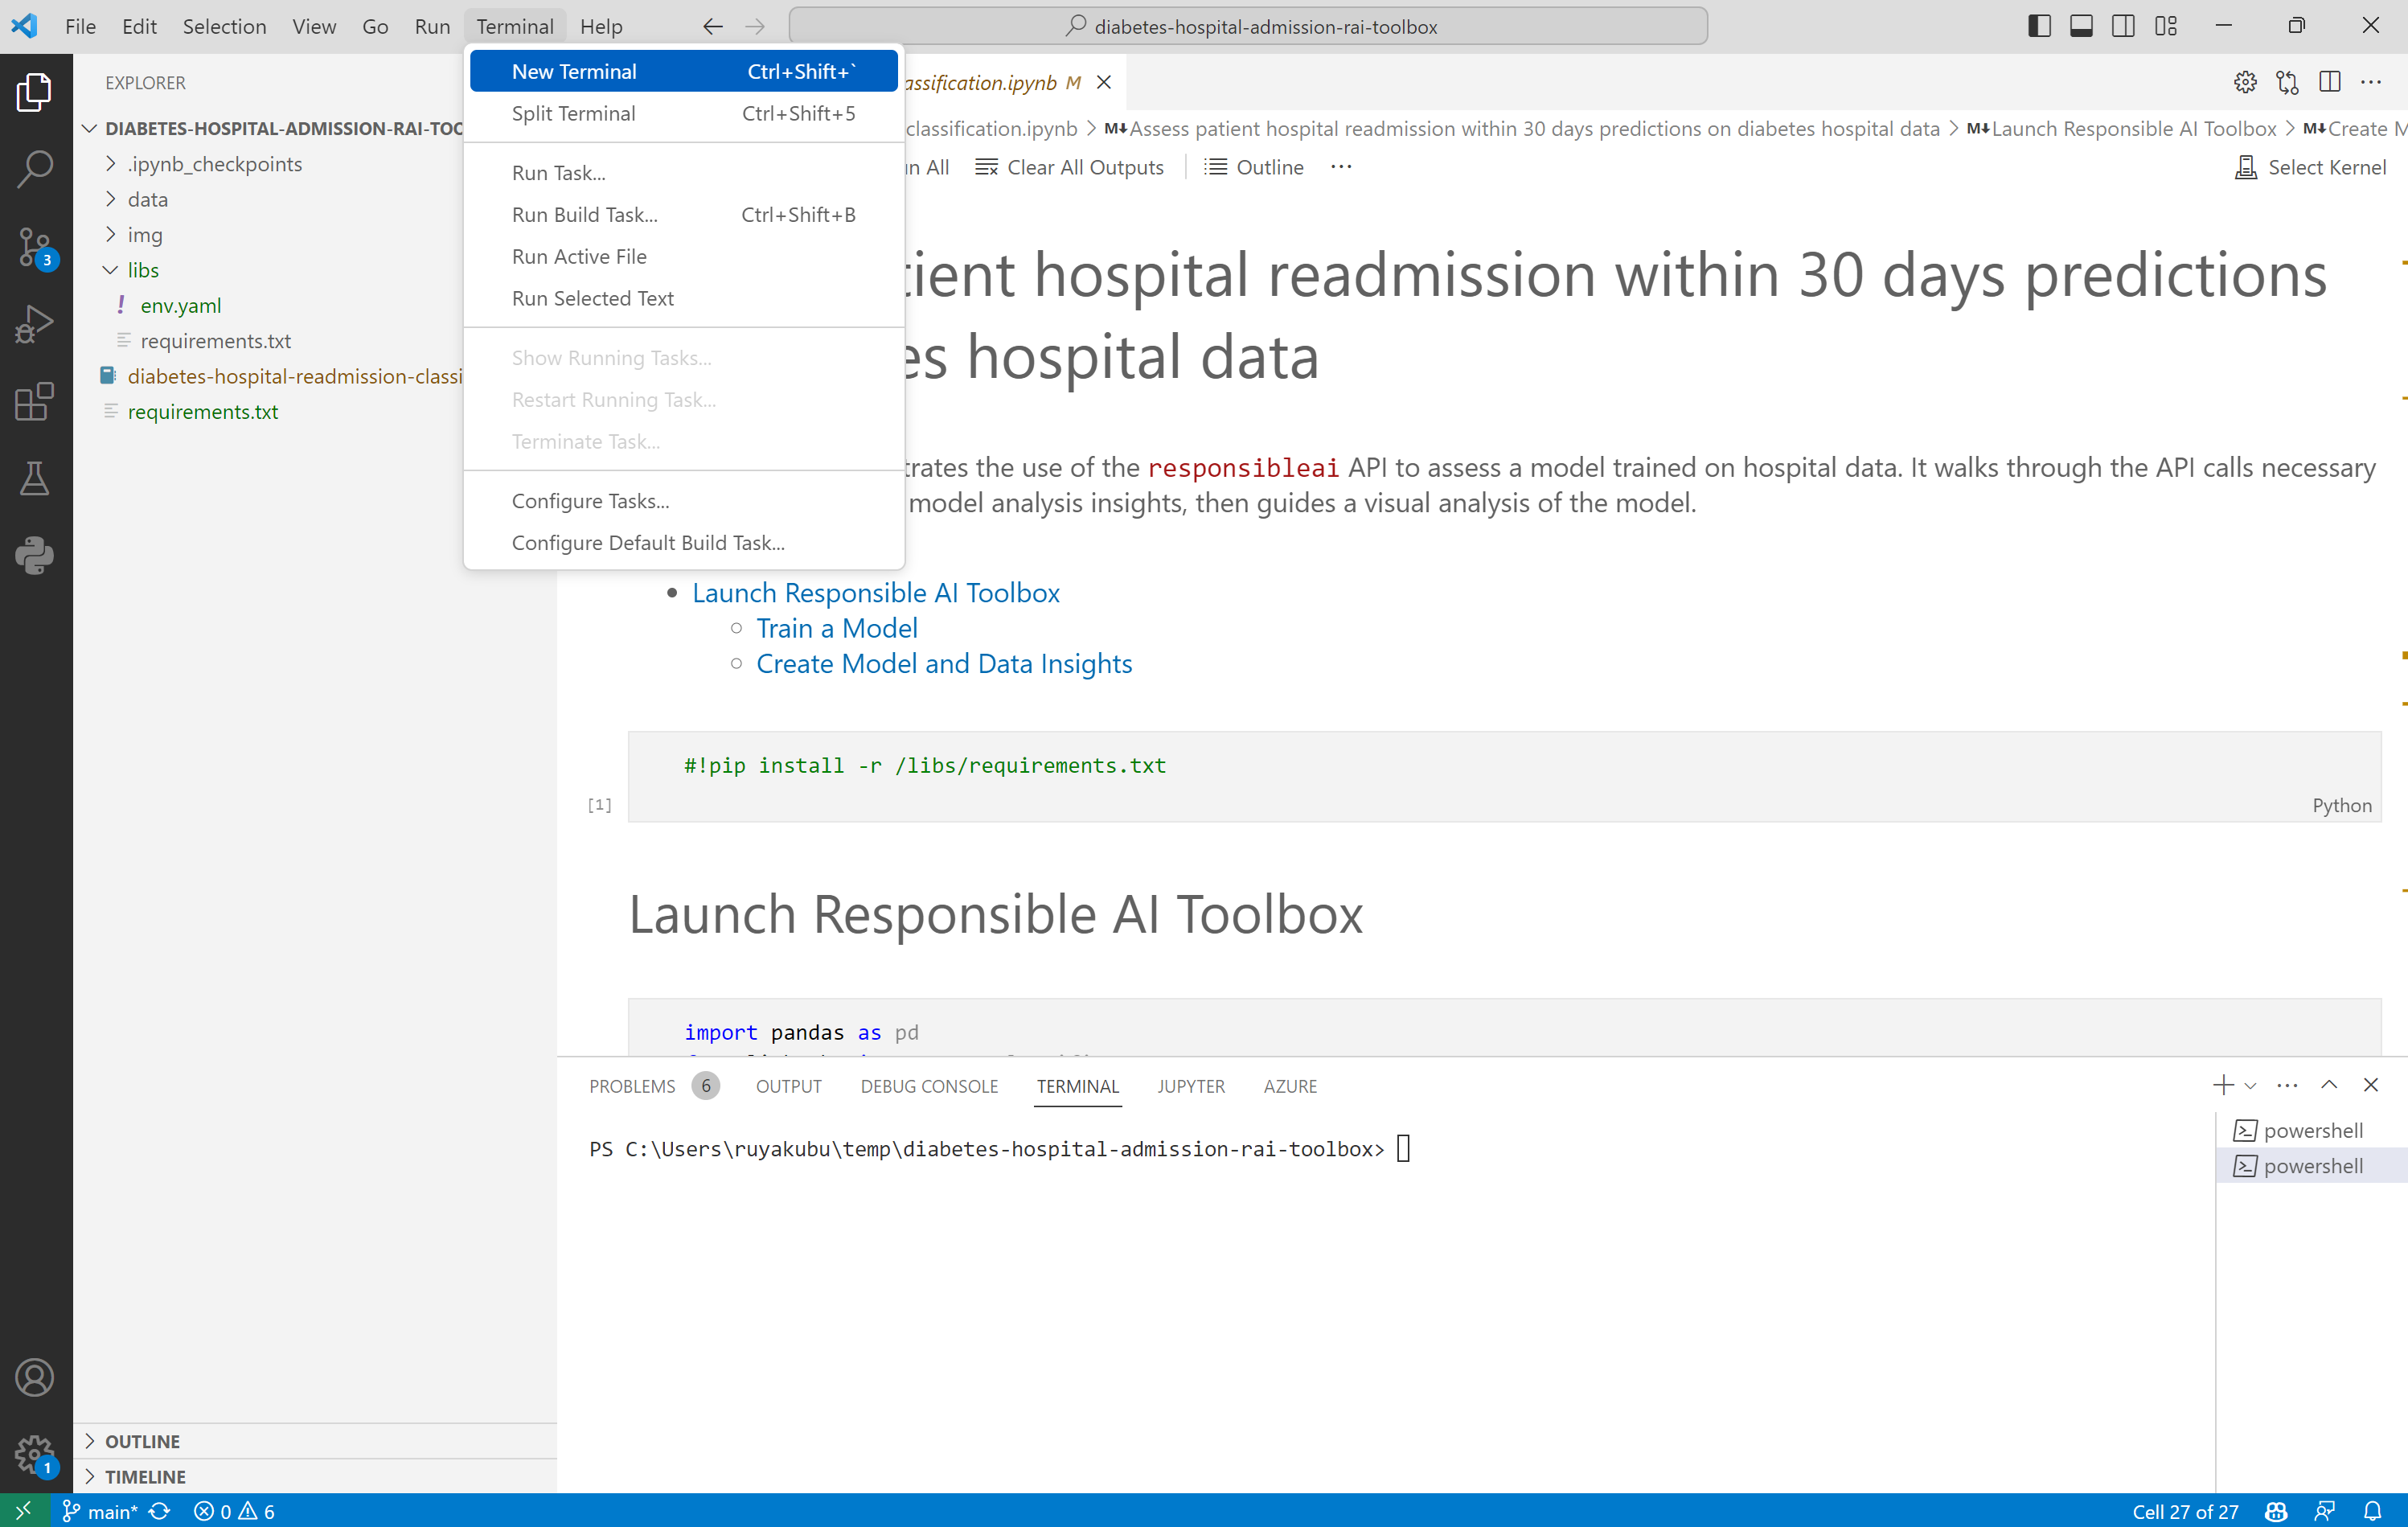Click Clear All Outputs button

click(x=1070, y=167)
